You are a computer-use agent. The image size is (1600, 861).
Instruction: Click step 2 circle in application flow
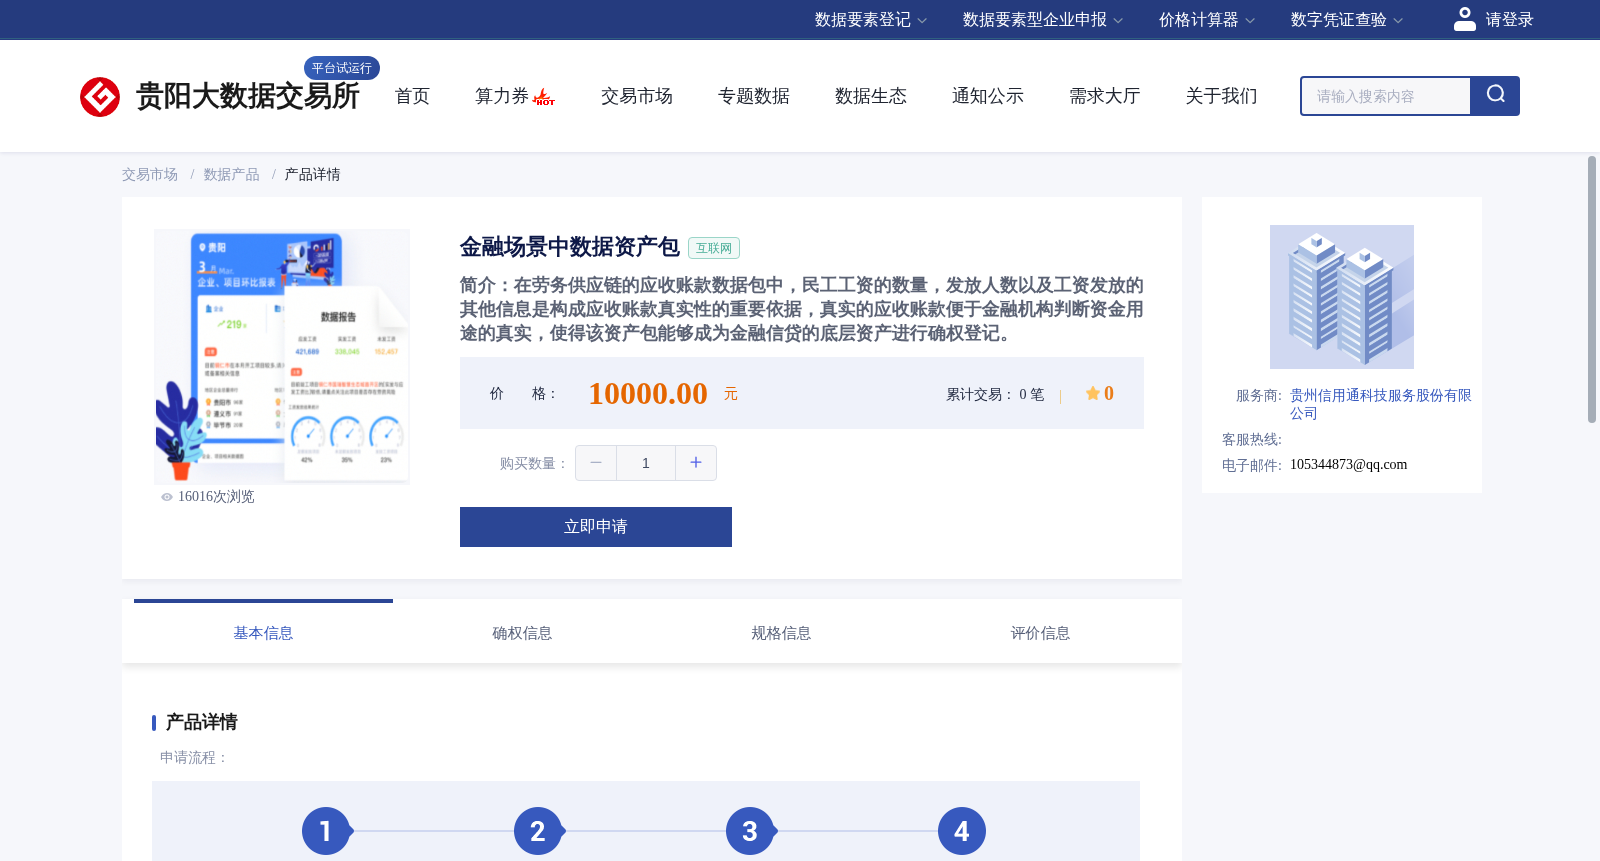538,831
